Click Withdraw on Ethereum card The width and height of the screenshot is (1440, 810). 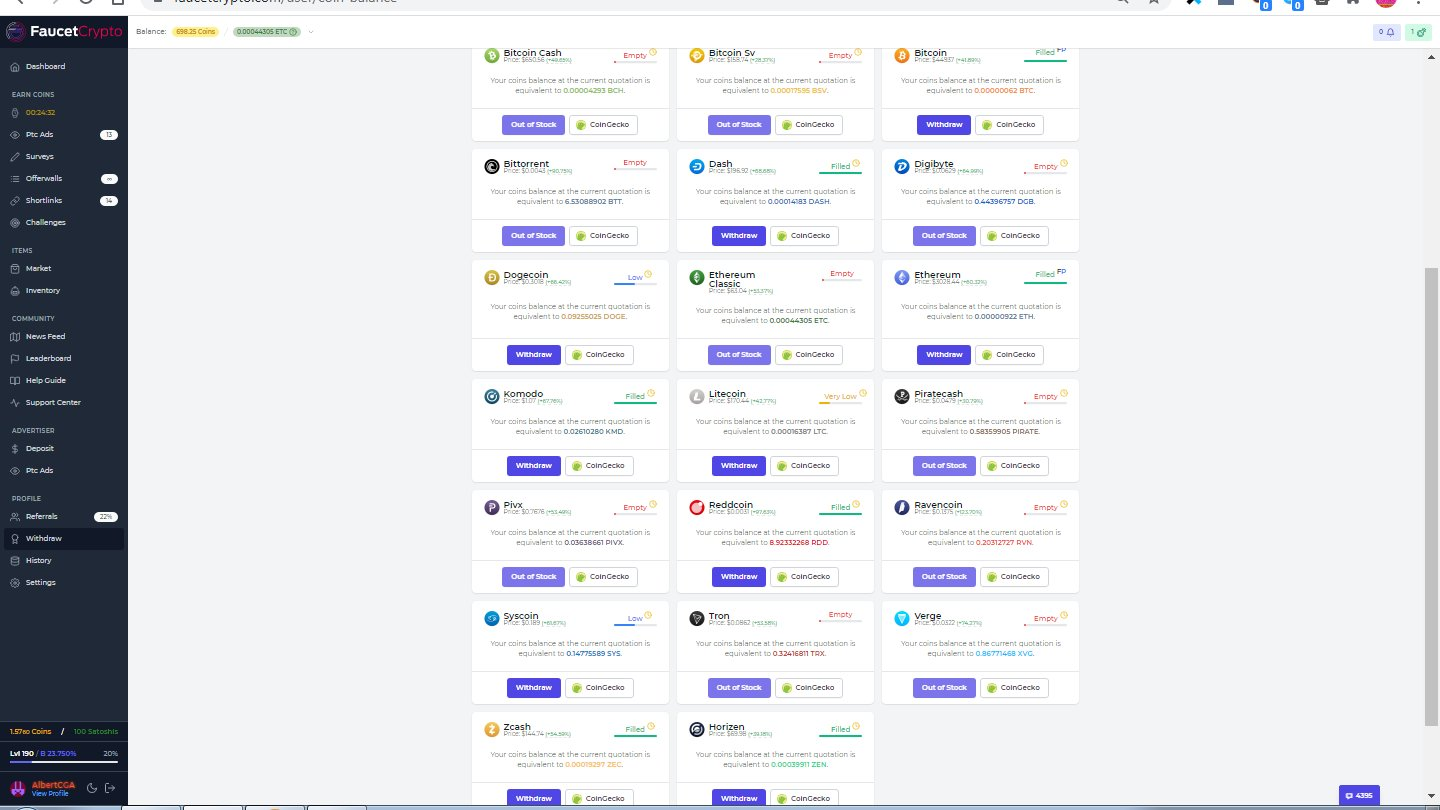[943, 355]
